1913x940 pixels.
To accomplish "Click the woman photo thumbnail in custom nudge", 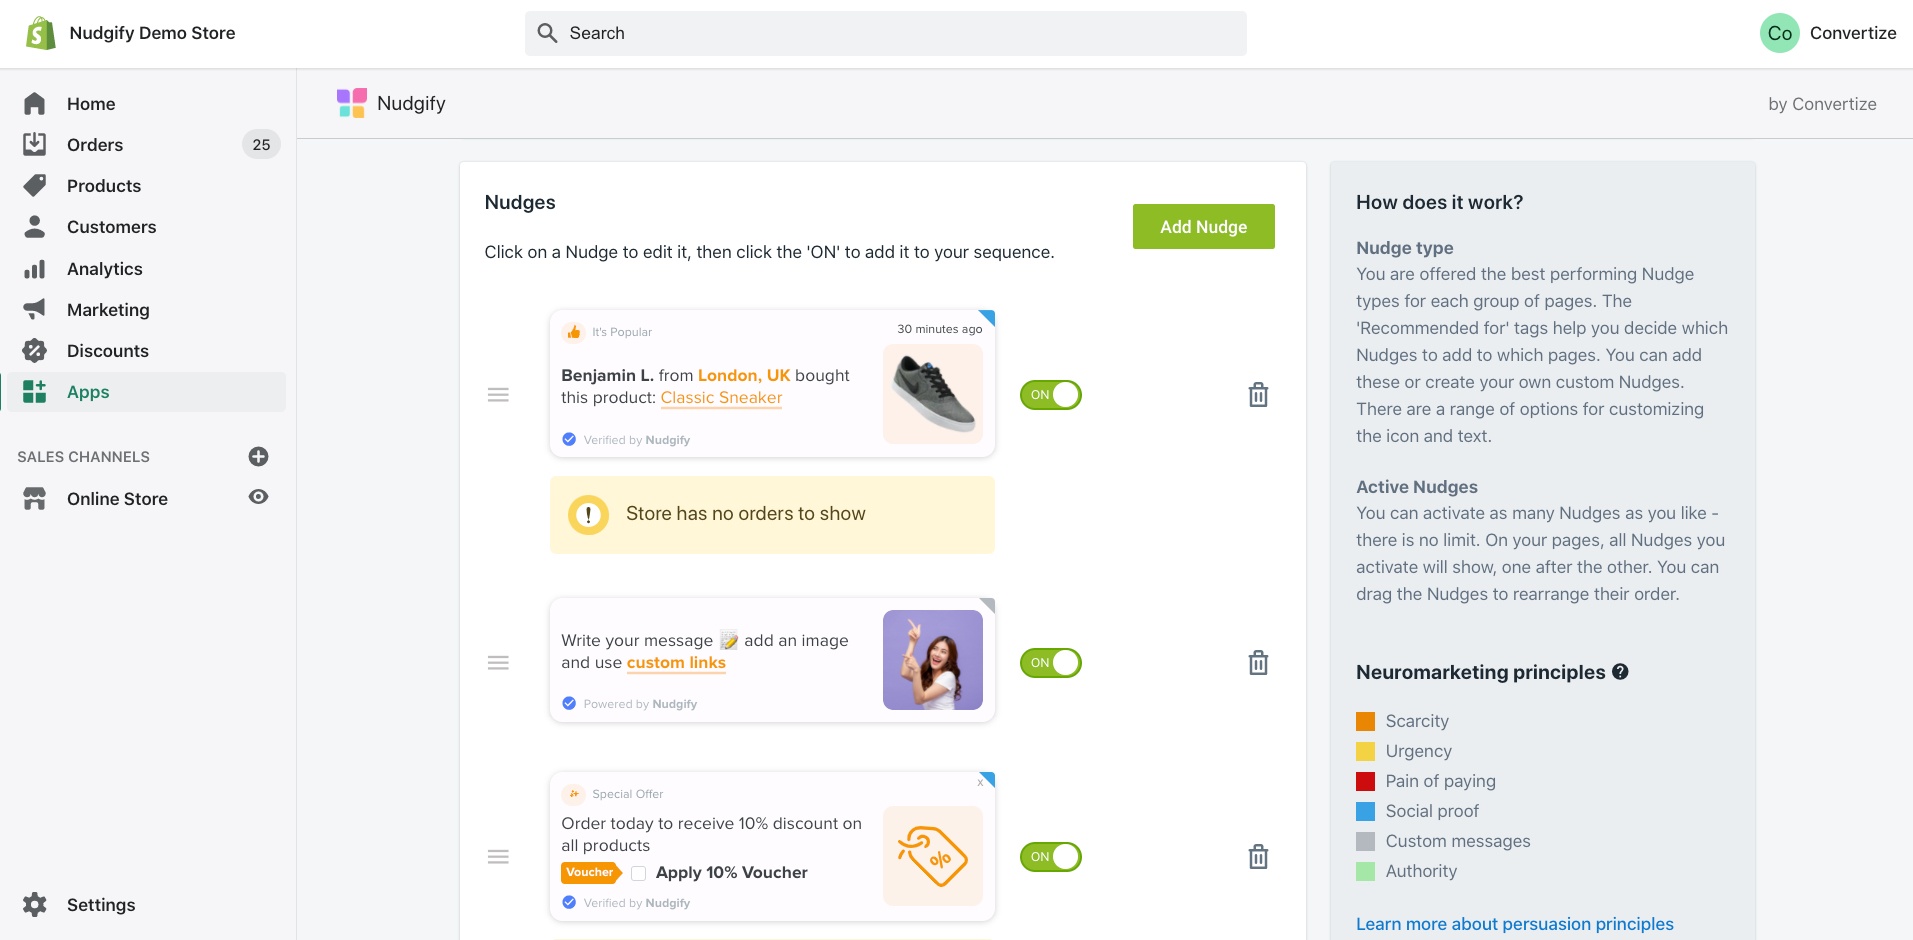I will pyautogui.click(x=933, y=660).
